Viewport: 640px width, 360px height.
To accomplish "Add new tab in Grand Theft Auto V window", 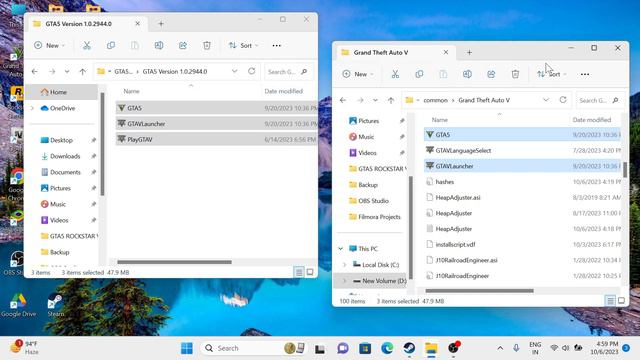I will point(469,52).
